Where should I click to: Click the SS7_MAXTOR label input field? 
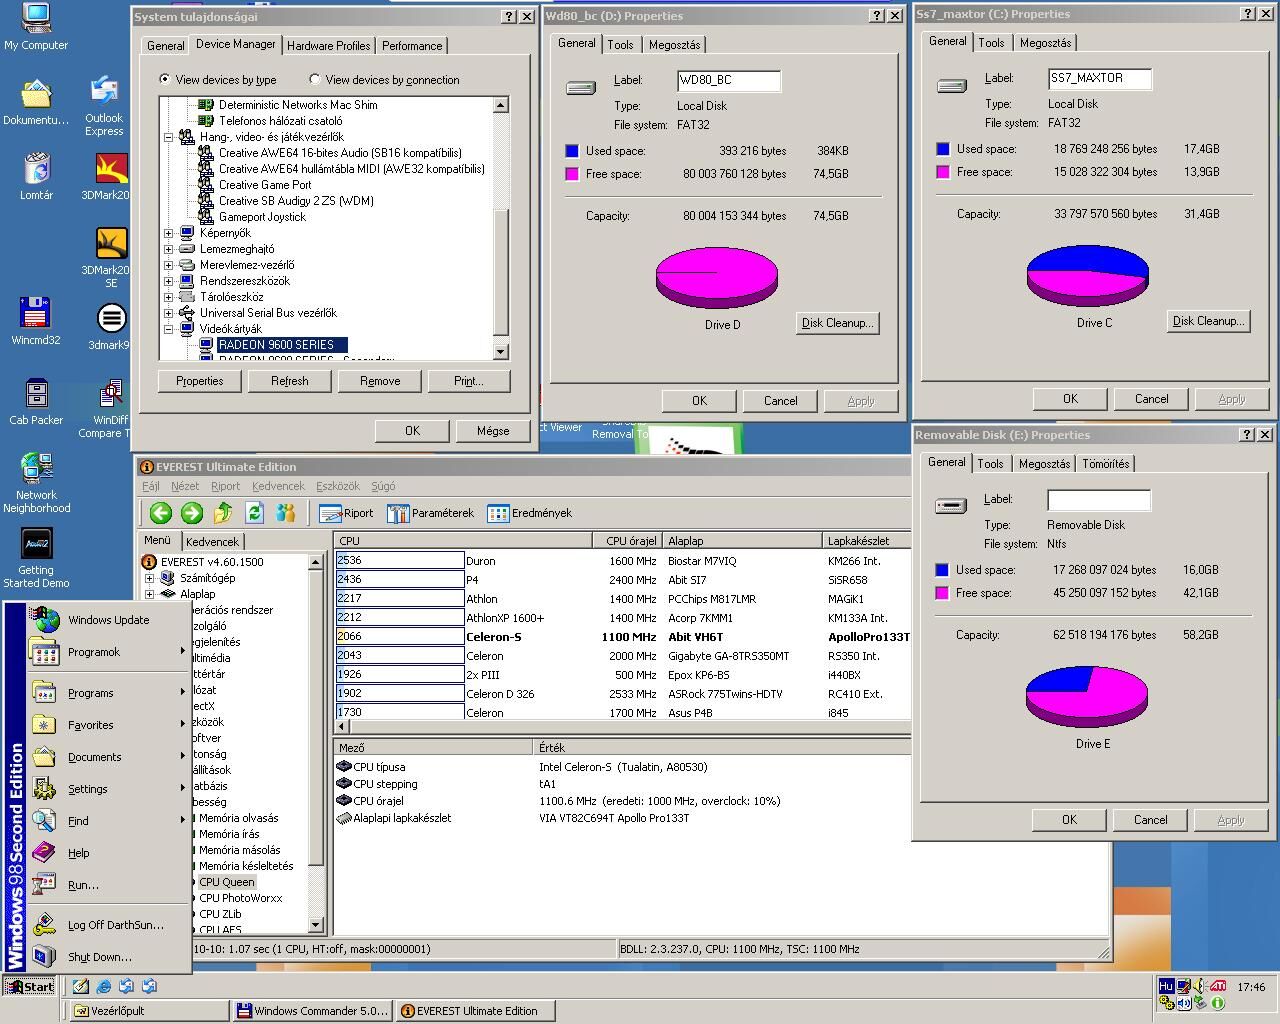[x=1100, y=78]
